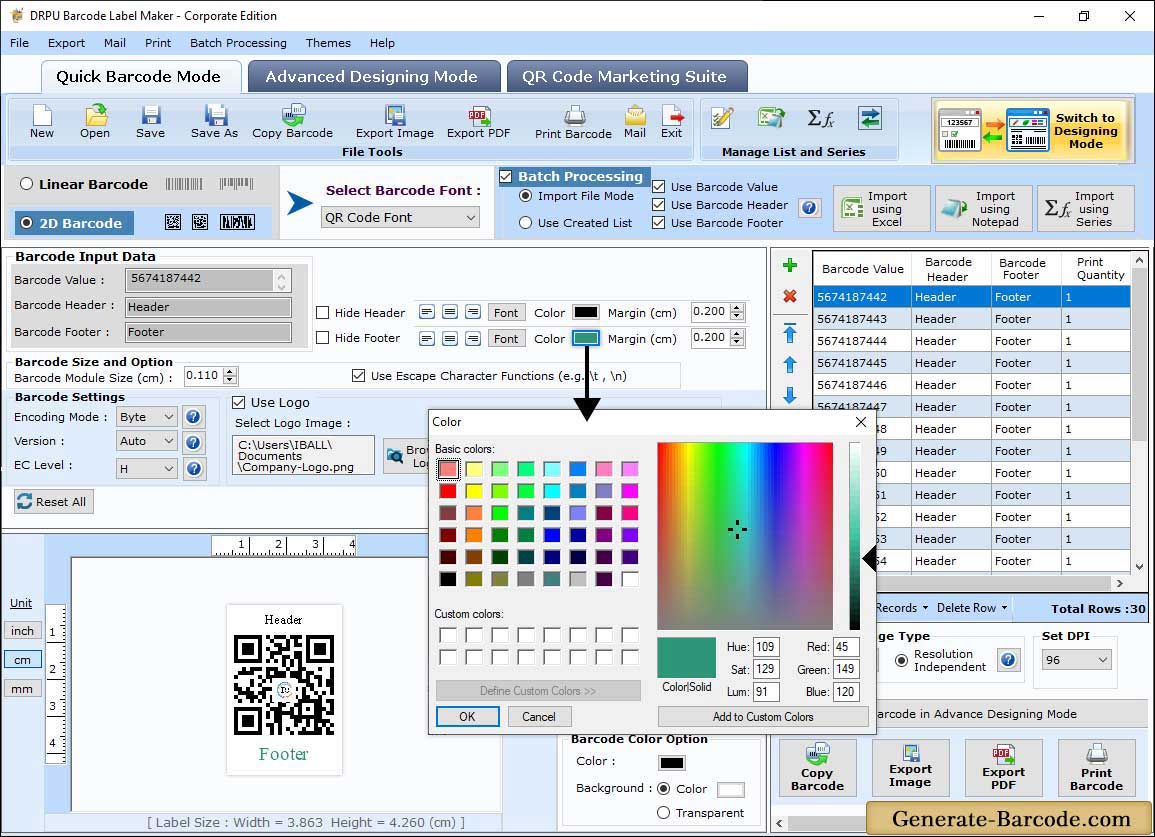Click the sigma formula series icon
This screenshot has height=837, width=1155.
point(821,118)
